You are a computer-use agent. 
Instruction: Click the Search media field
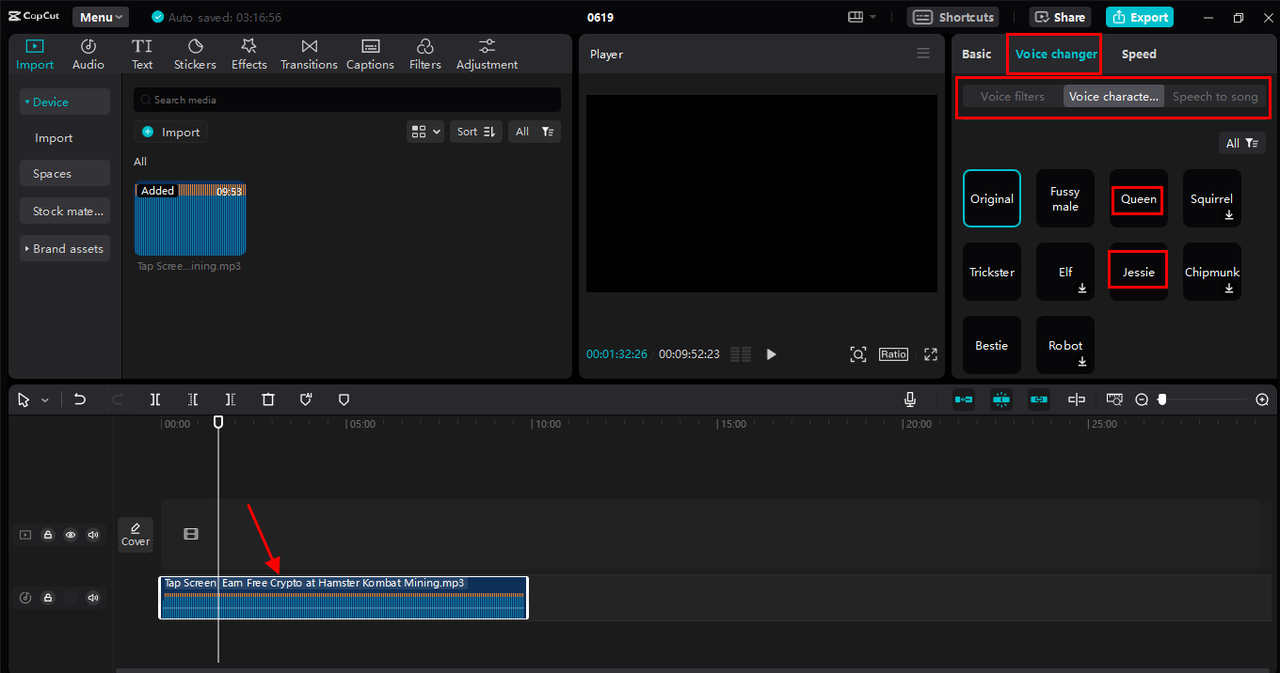(347, 100)
